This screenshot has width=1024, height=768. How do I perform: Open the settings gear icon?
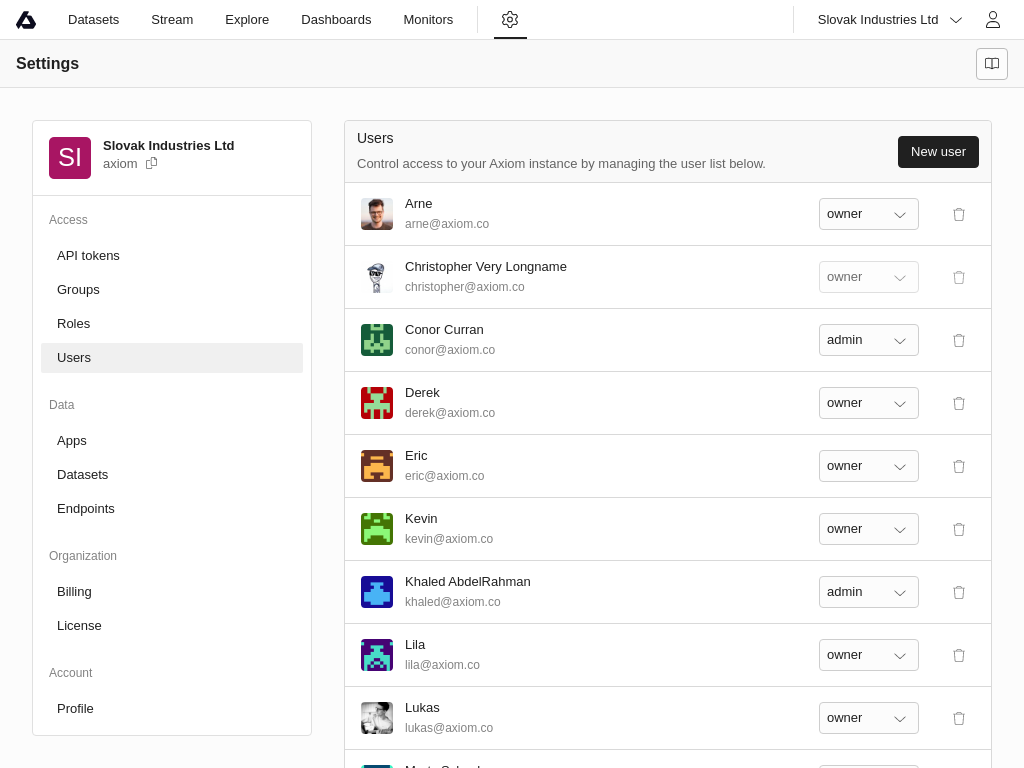[510, 20]
